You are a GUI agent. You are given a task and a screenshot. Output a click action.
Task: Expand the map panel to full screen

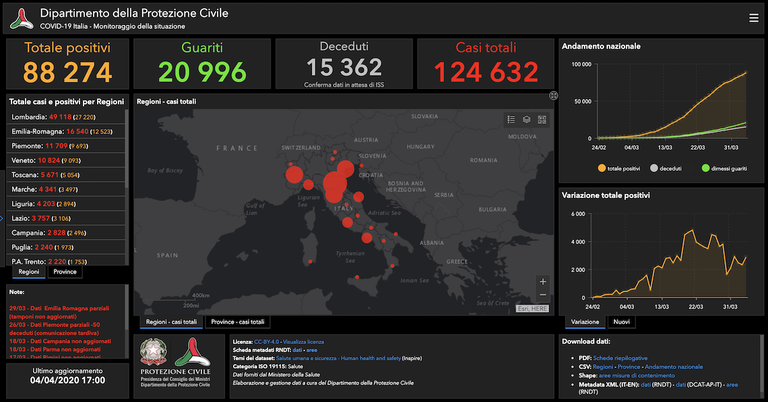(x=553, y=95)
